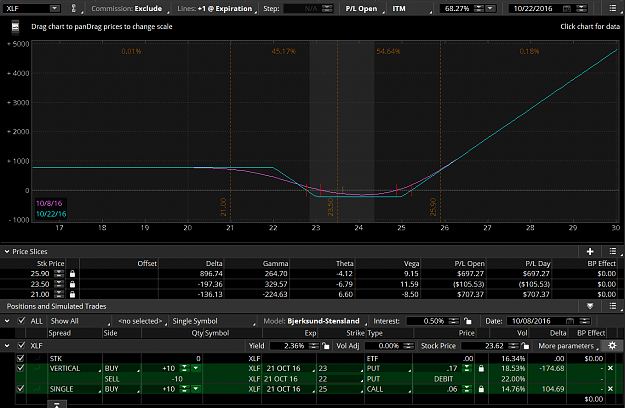
Task: Open the ITM probability mode dropdown
Action: [412, 8]
